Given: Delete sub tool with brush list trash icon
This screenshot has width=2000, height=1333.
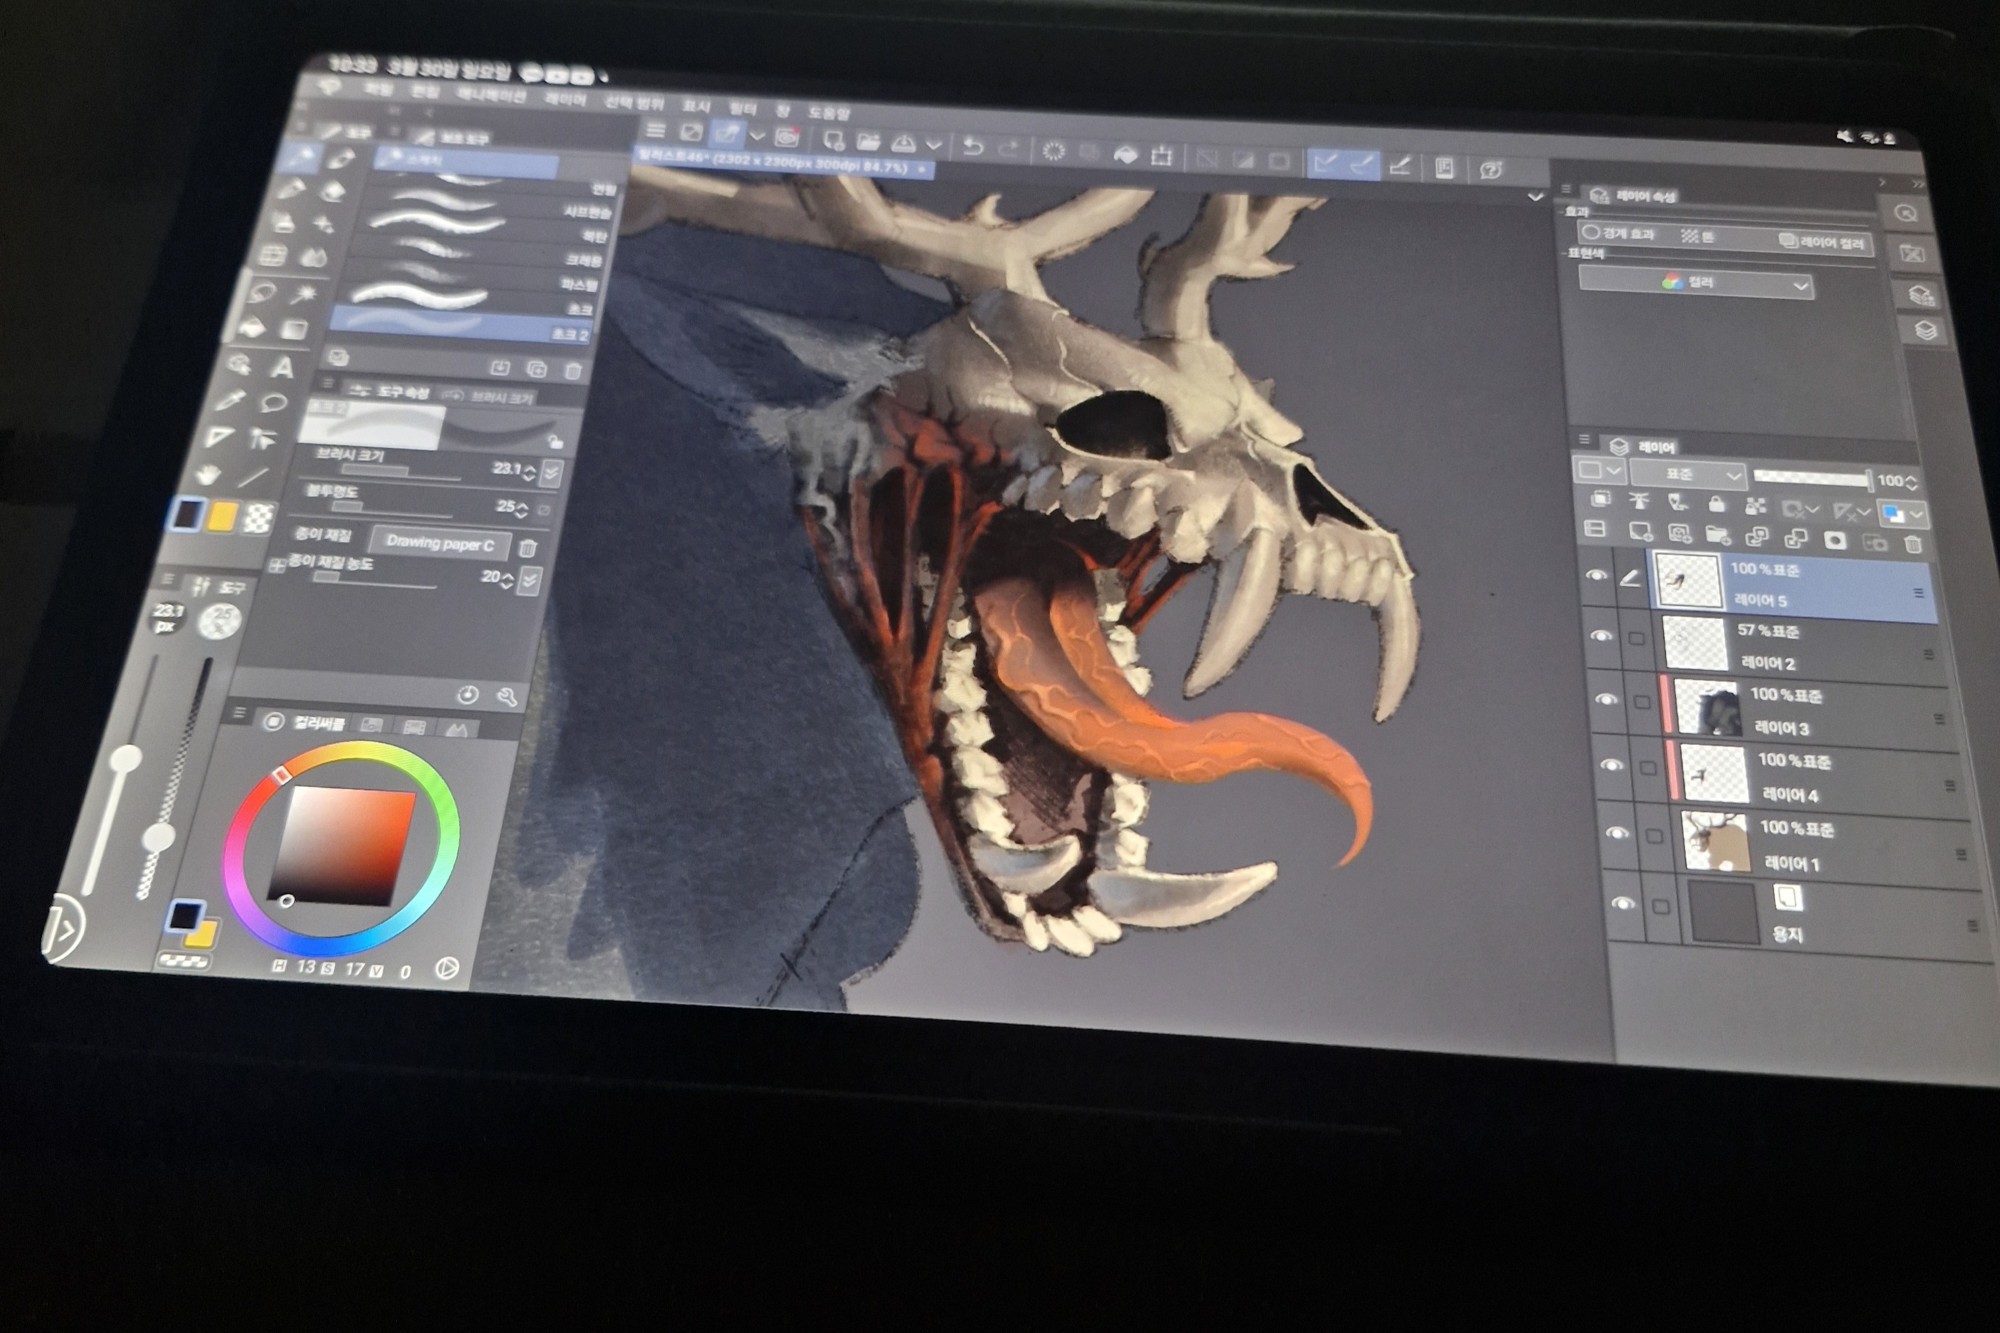Looking at the screenshot, I should [x=573, y=371].
